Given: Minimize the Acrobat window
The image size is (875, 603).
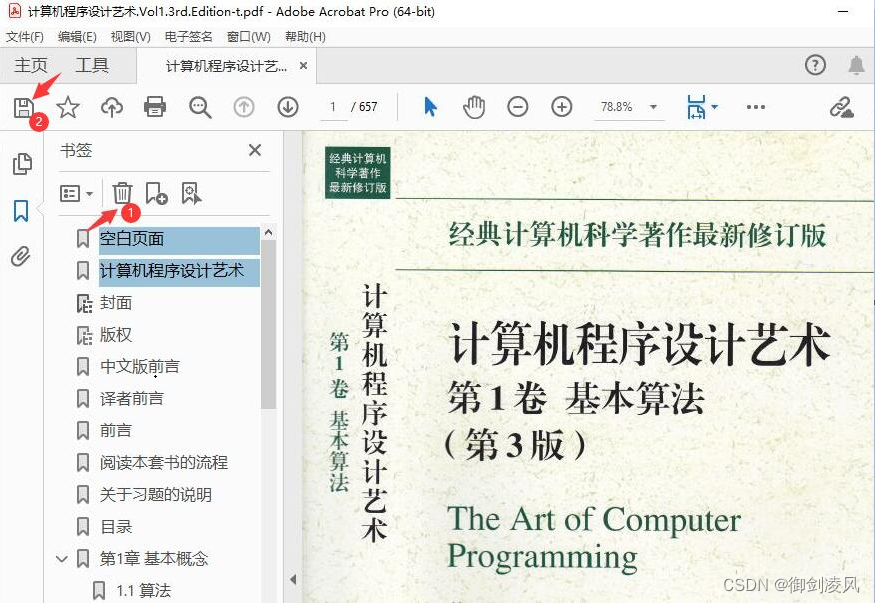Looking at the screenshot, I should [x=843, y=11].
